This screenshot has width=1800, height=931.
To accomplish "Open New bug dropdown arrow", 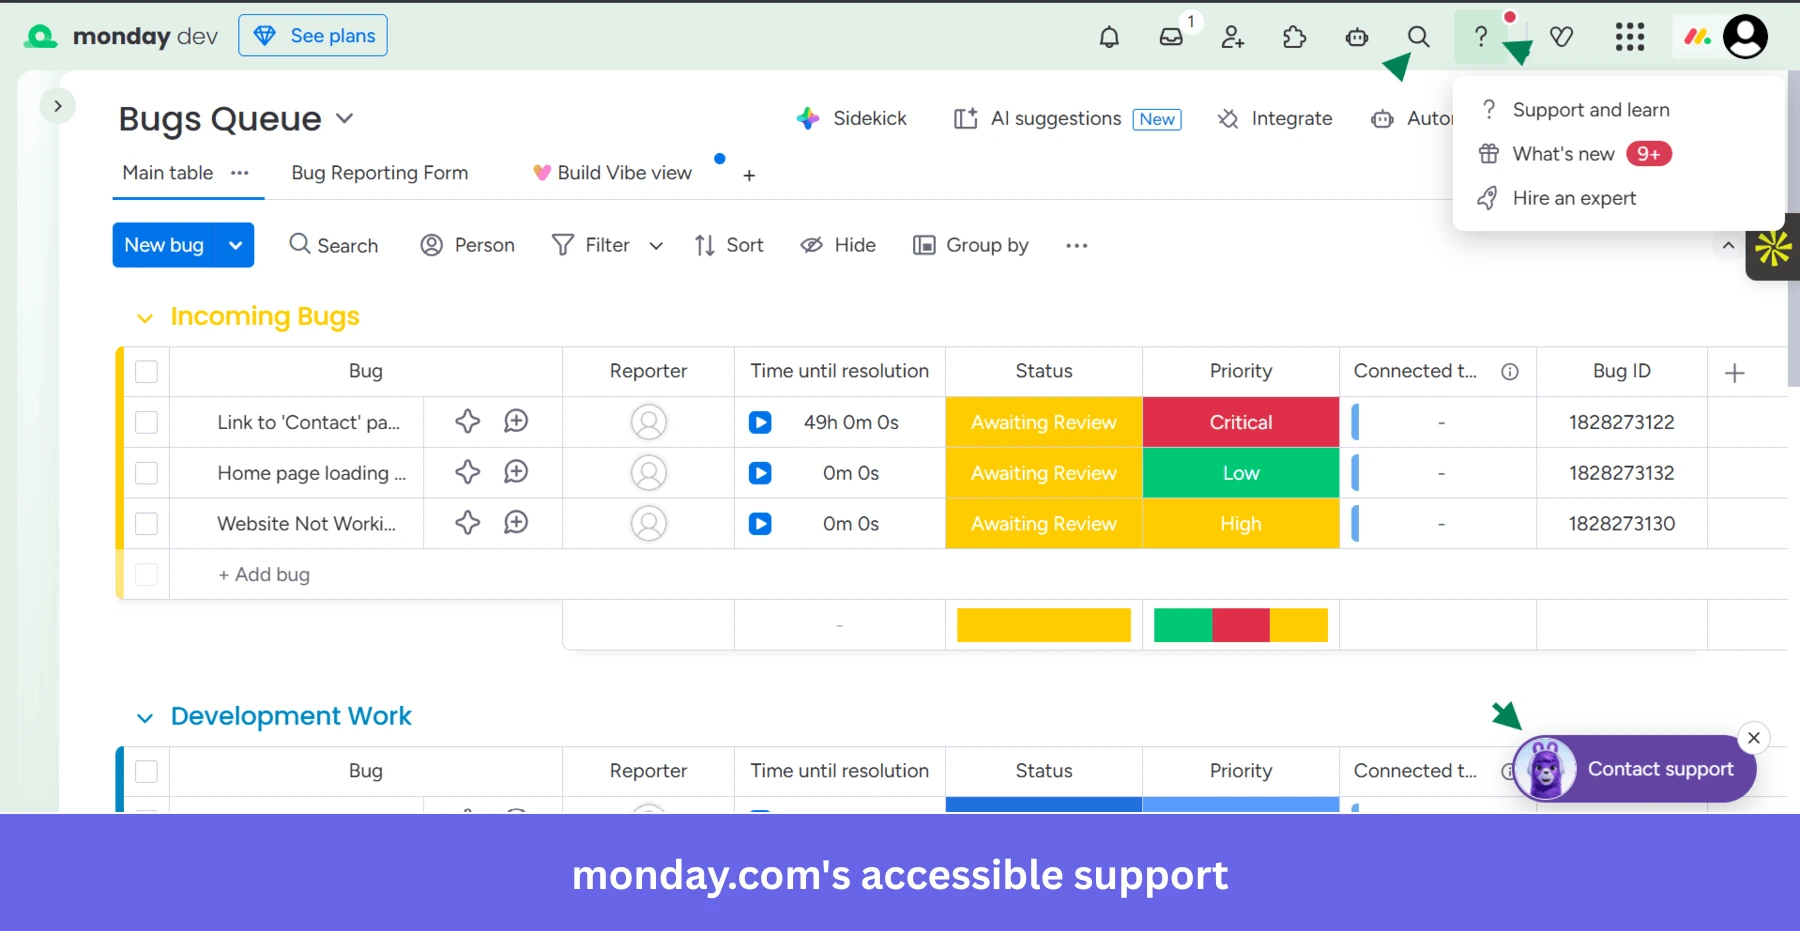I will pyautogui.click(x=235, y=245).
